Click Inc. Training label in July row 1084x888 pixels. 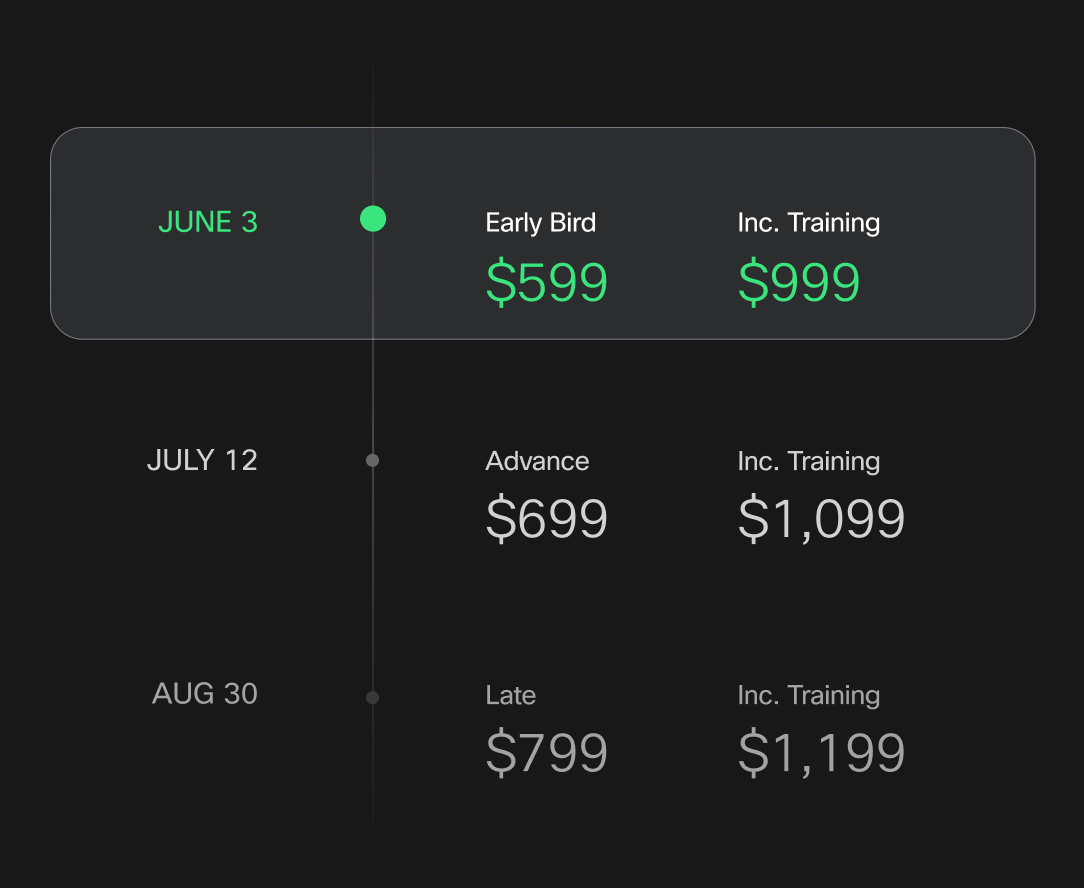pos(809,461)
